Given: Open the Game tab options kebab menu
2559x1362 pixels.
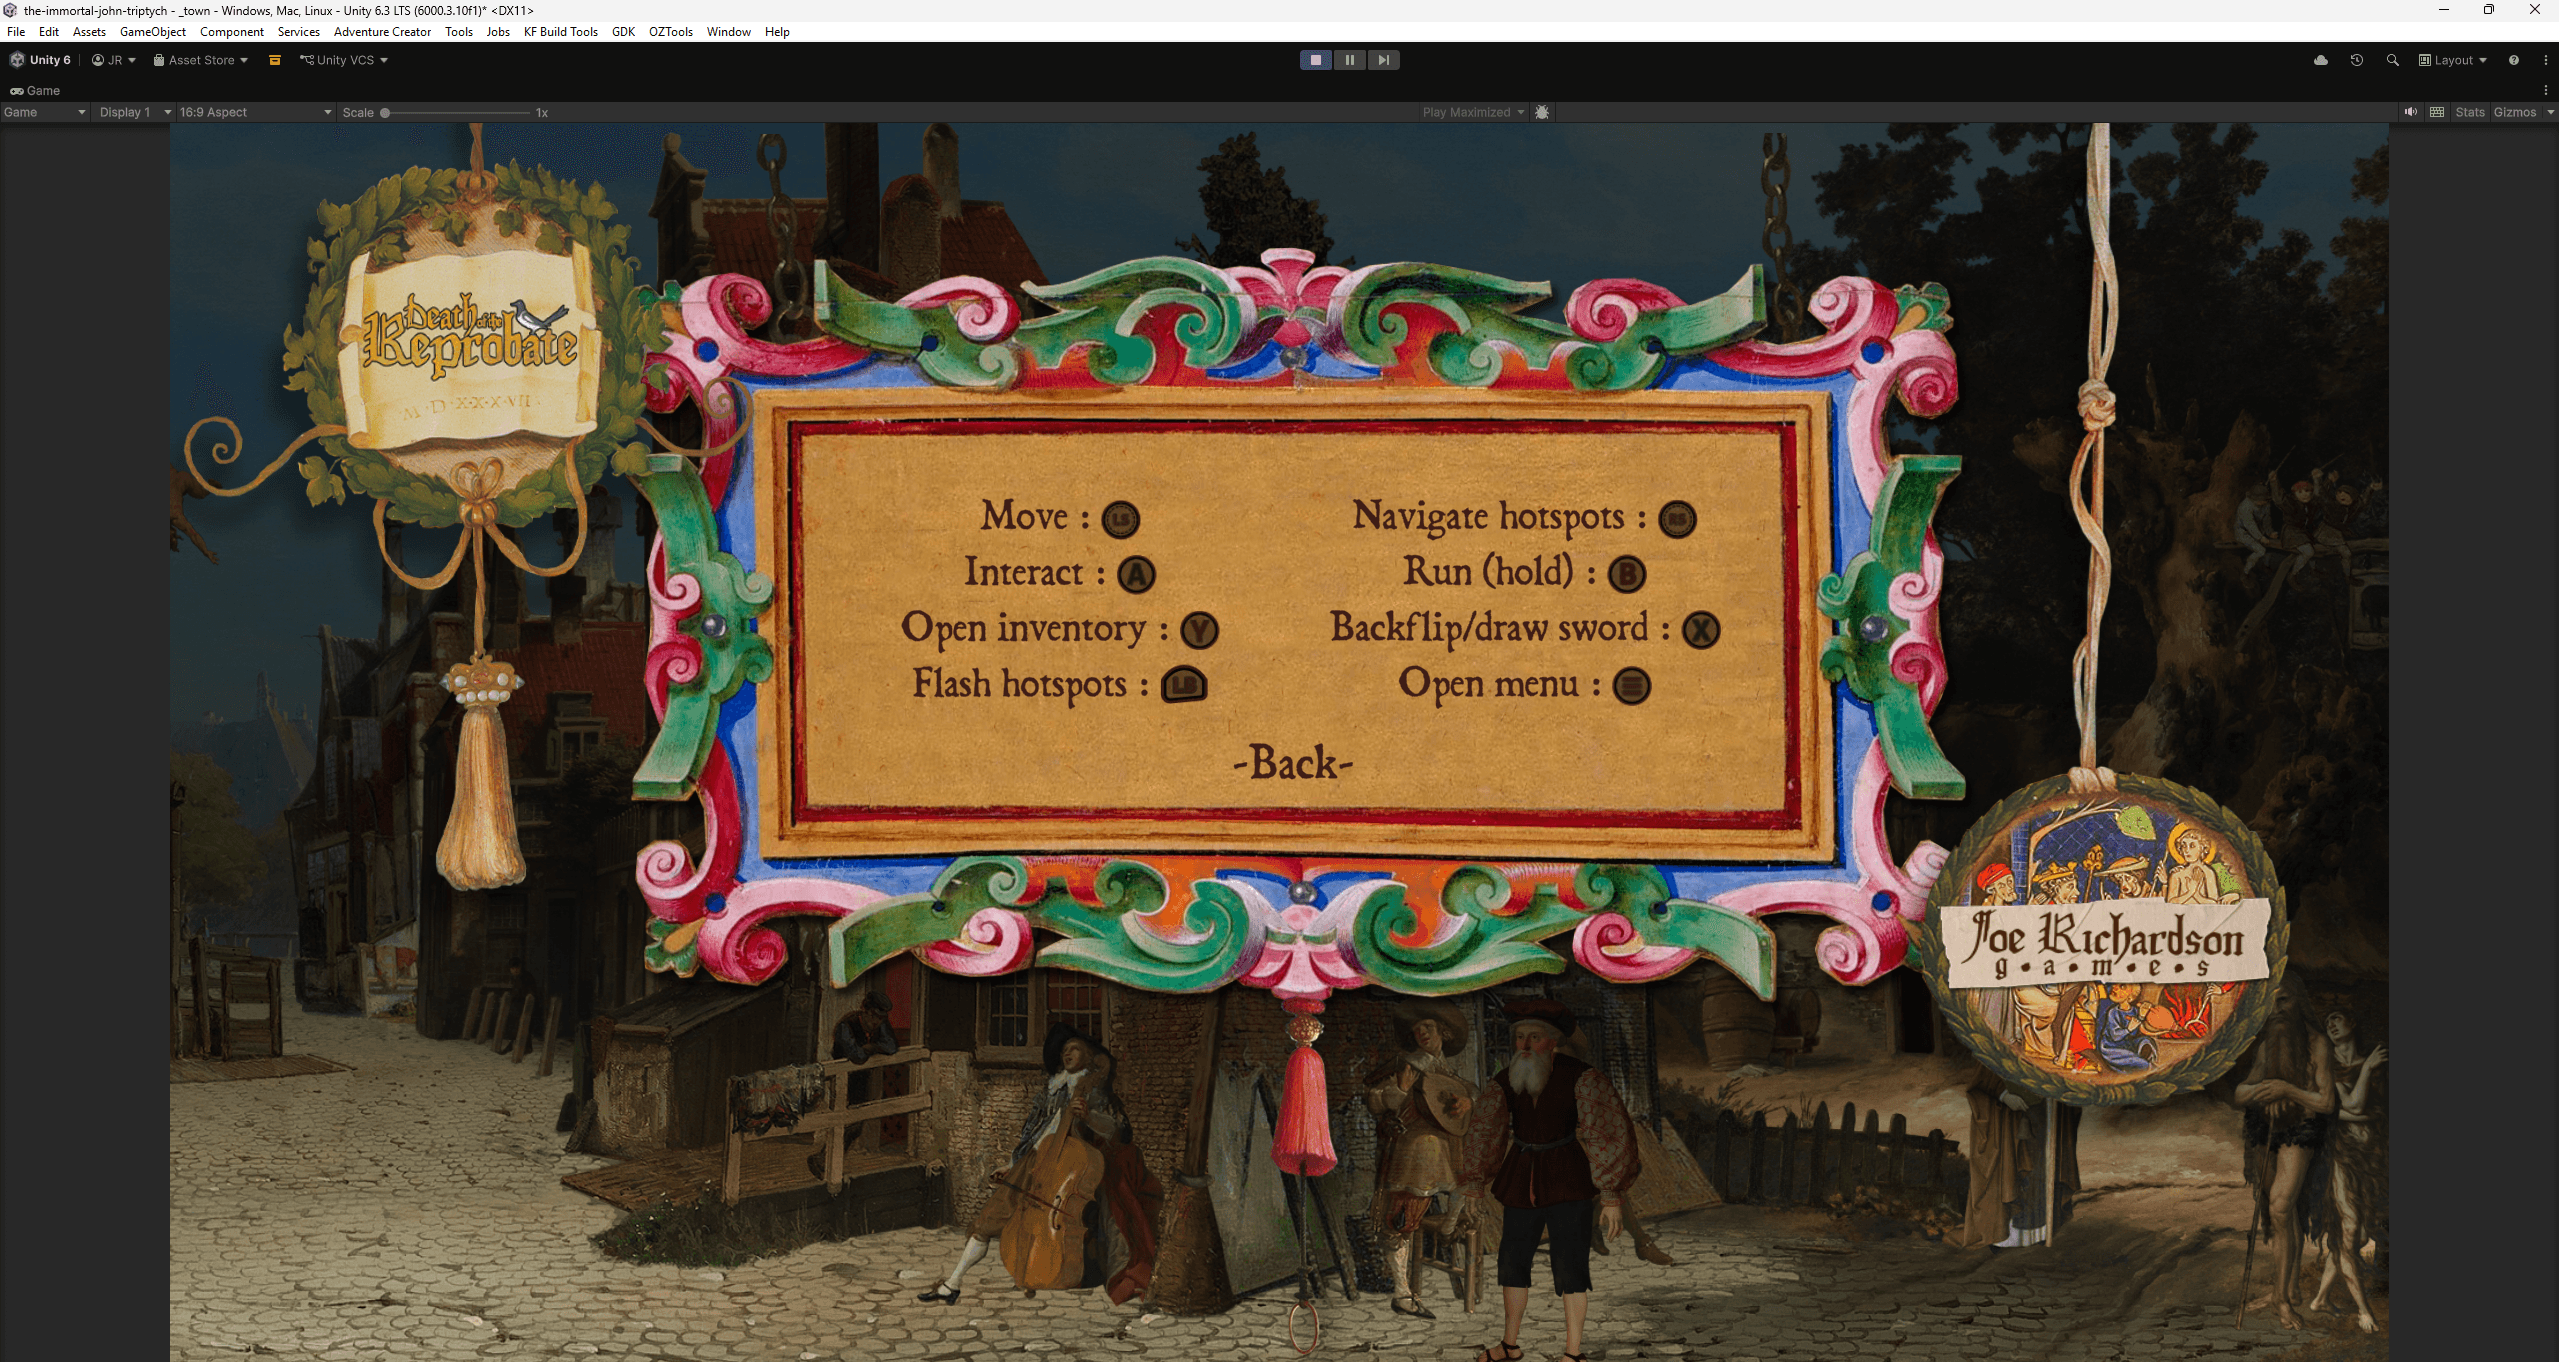Looking at the screenshot, I should coord(2546,90).
